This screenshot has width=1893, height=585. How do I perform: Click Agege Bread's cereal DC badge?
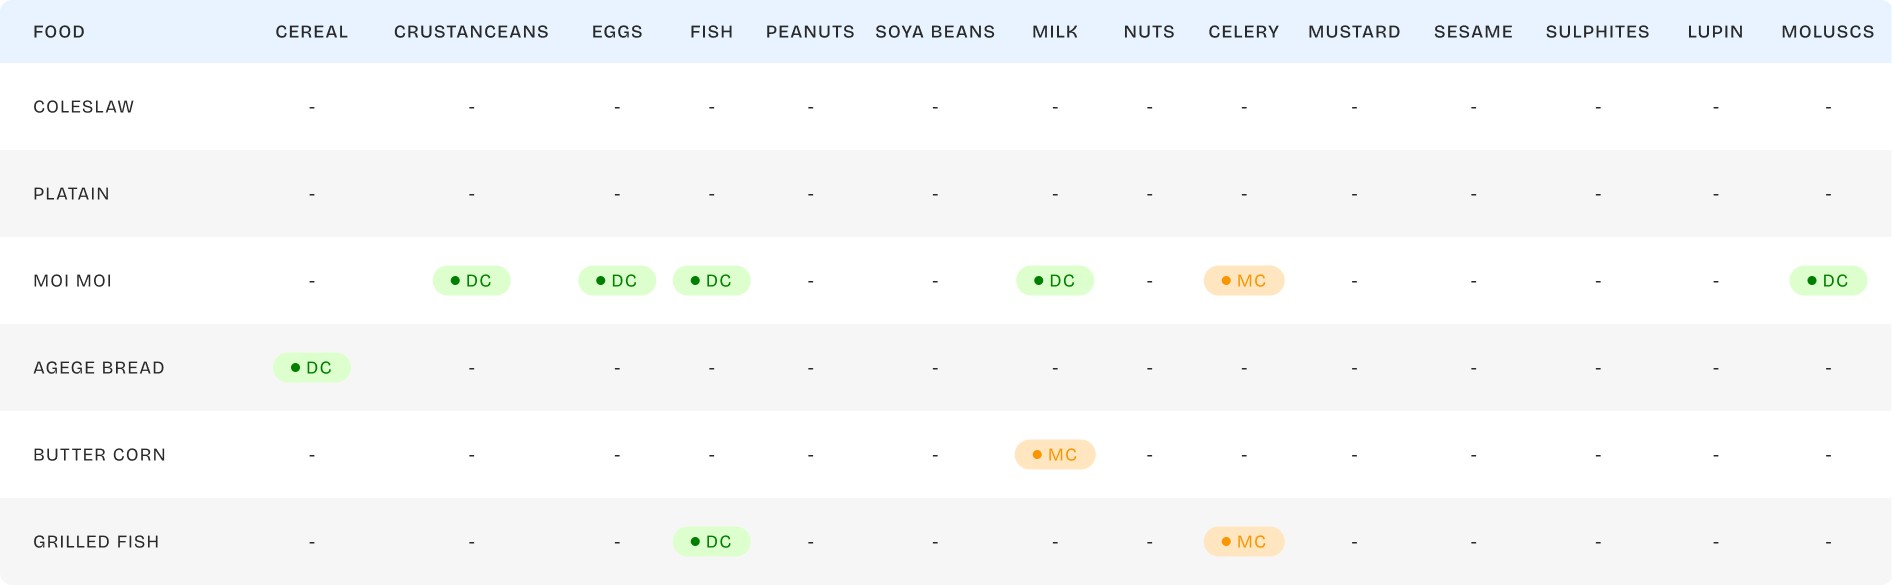tap(311, 368)
